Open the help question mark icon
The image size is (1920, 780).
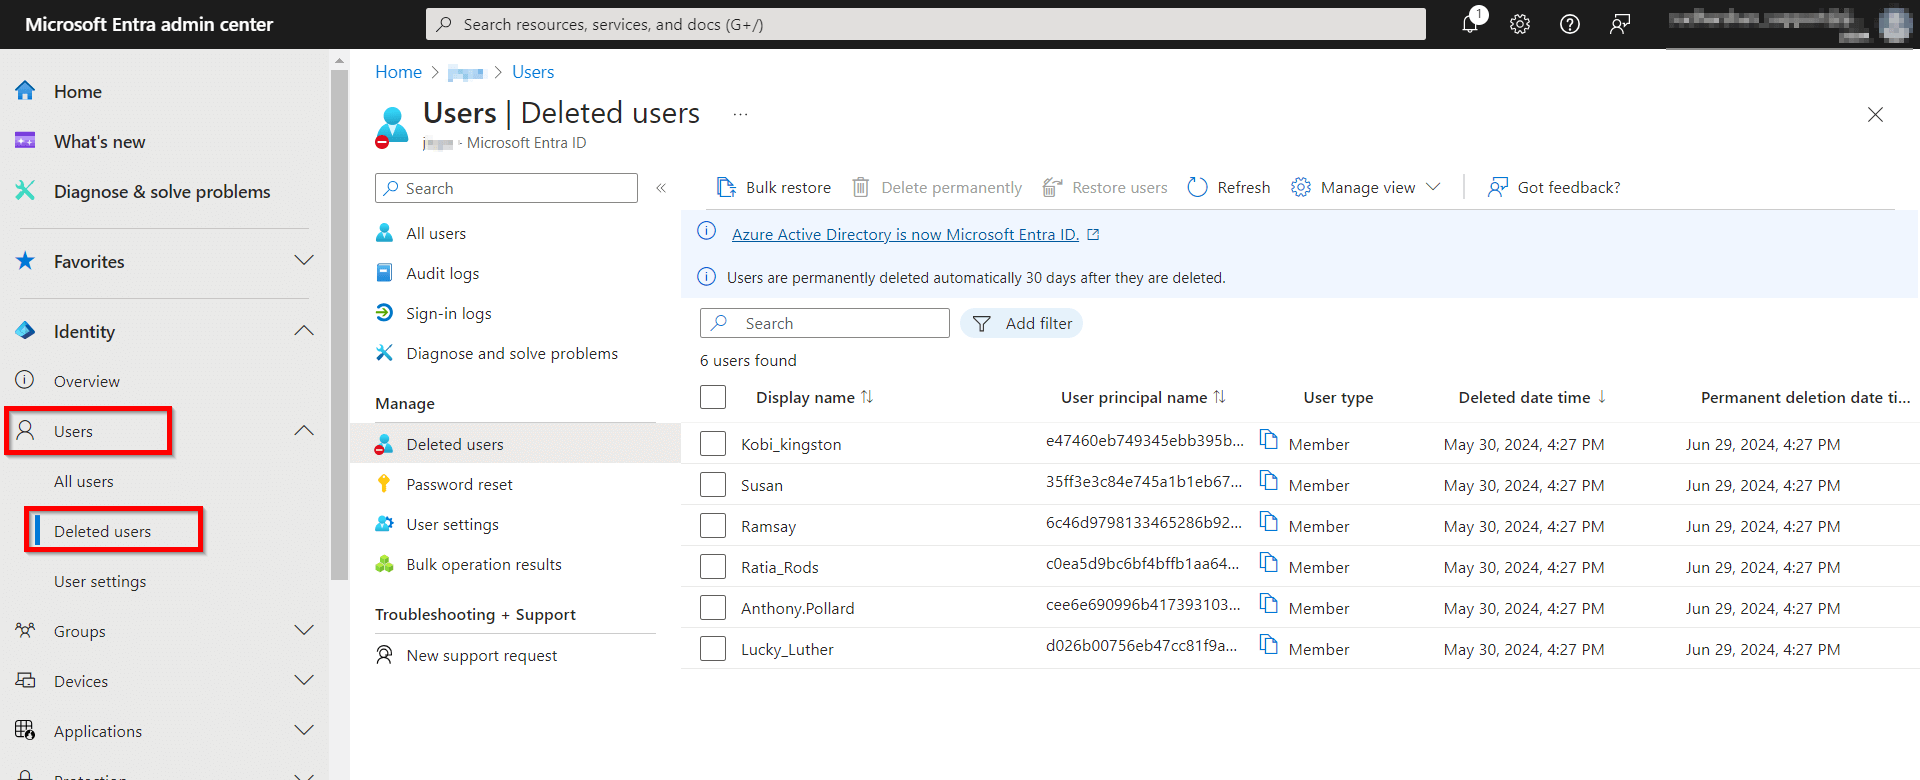1570,24
